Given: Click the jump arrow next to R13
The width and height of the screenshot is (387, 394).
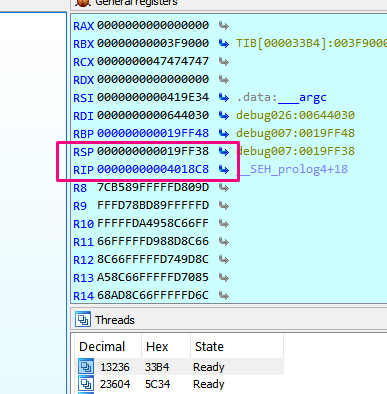Looking at the screenshot, I should click(224, 278).
